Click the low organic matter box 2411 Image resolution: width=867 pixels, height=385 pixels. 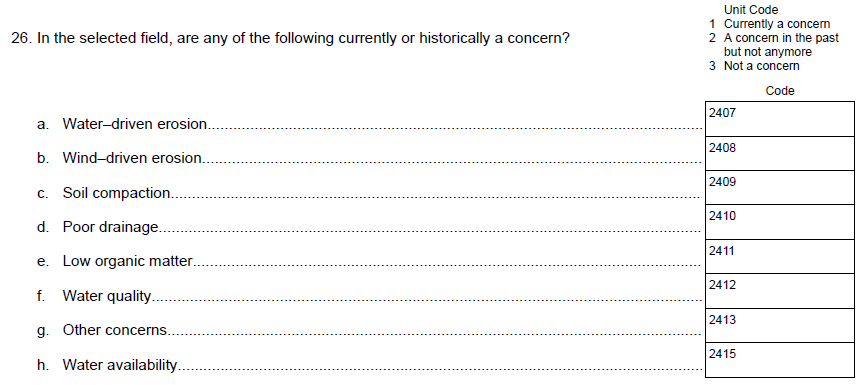(780, 257)
